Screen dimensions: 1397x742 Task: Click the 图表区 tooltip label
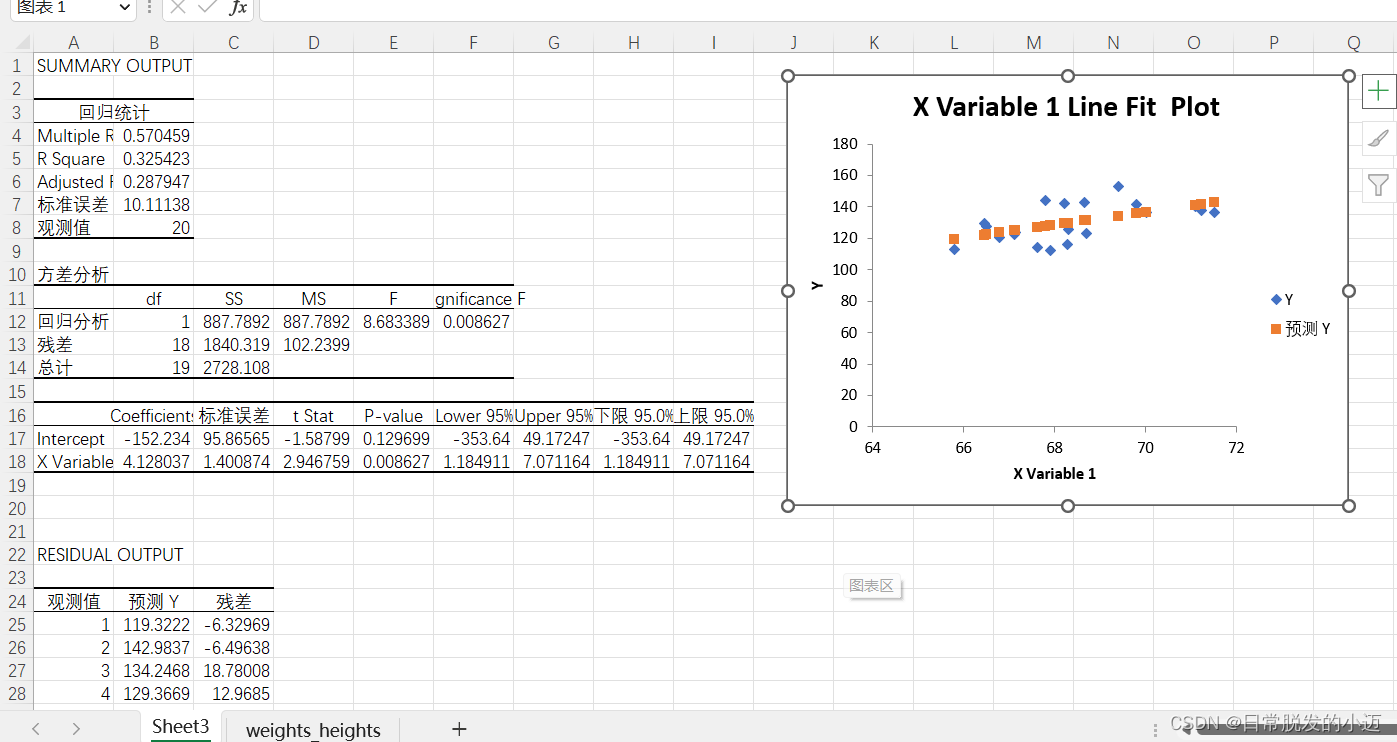[x=871, y=586]
